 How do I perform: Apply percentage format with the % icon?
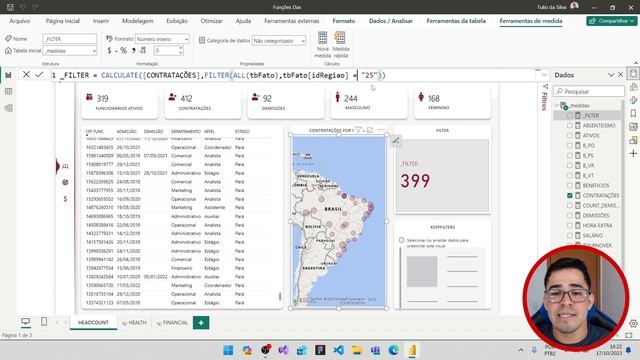click(123, 51)
